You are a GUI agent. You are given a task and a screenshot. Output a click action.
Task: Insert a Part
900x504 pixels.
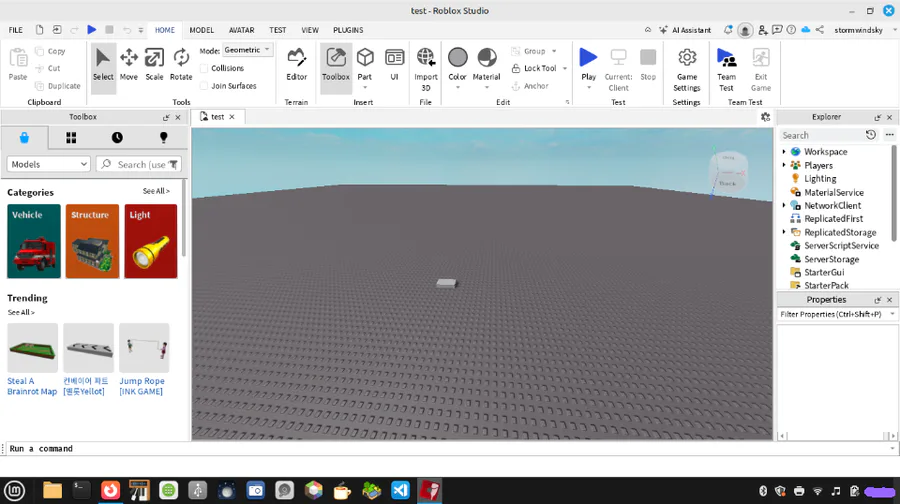[365, 62]
